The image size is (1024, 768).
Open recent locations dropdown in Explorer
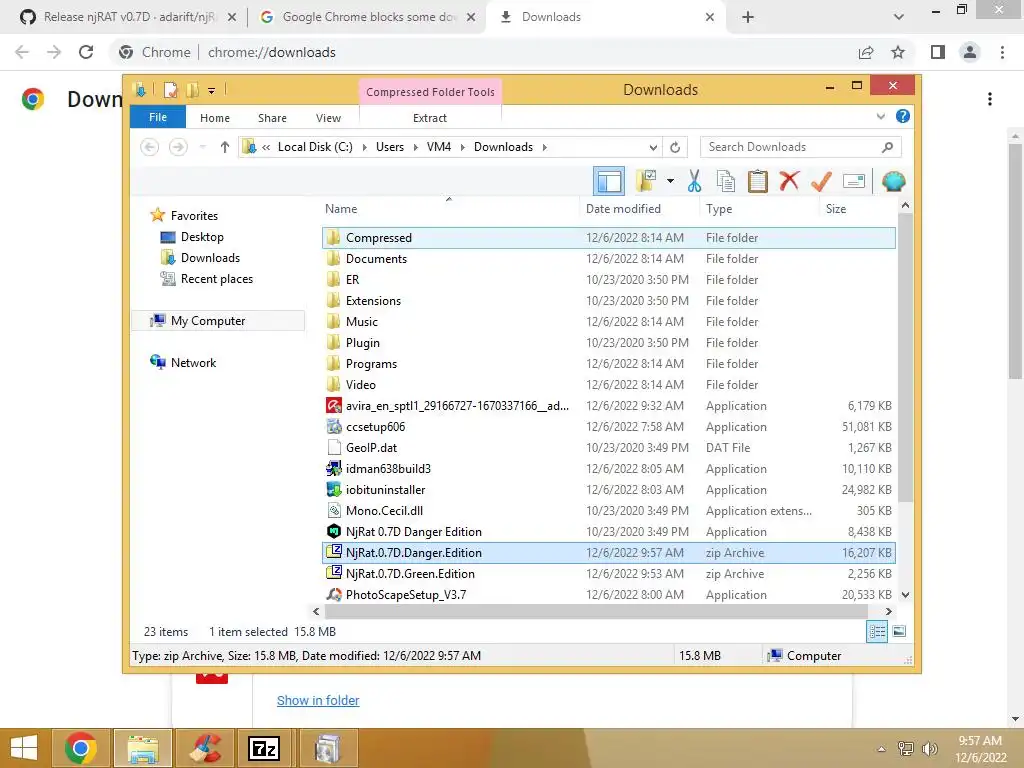click(203, 147)
